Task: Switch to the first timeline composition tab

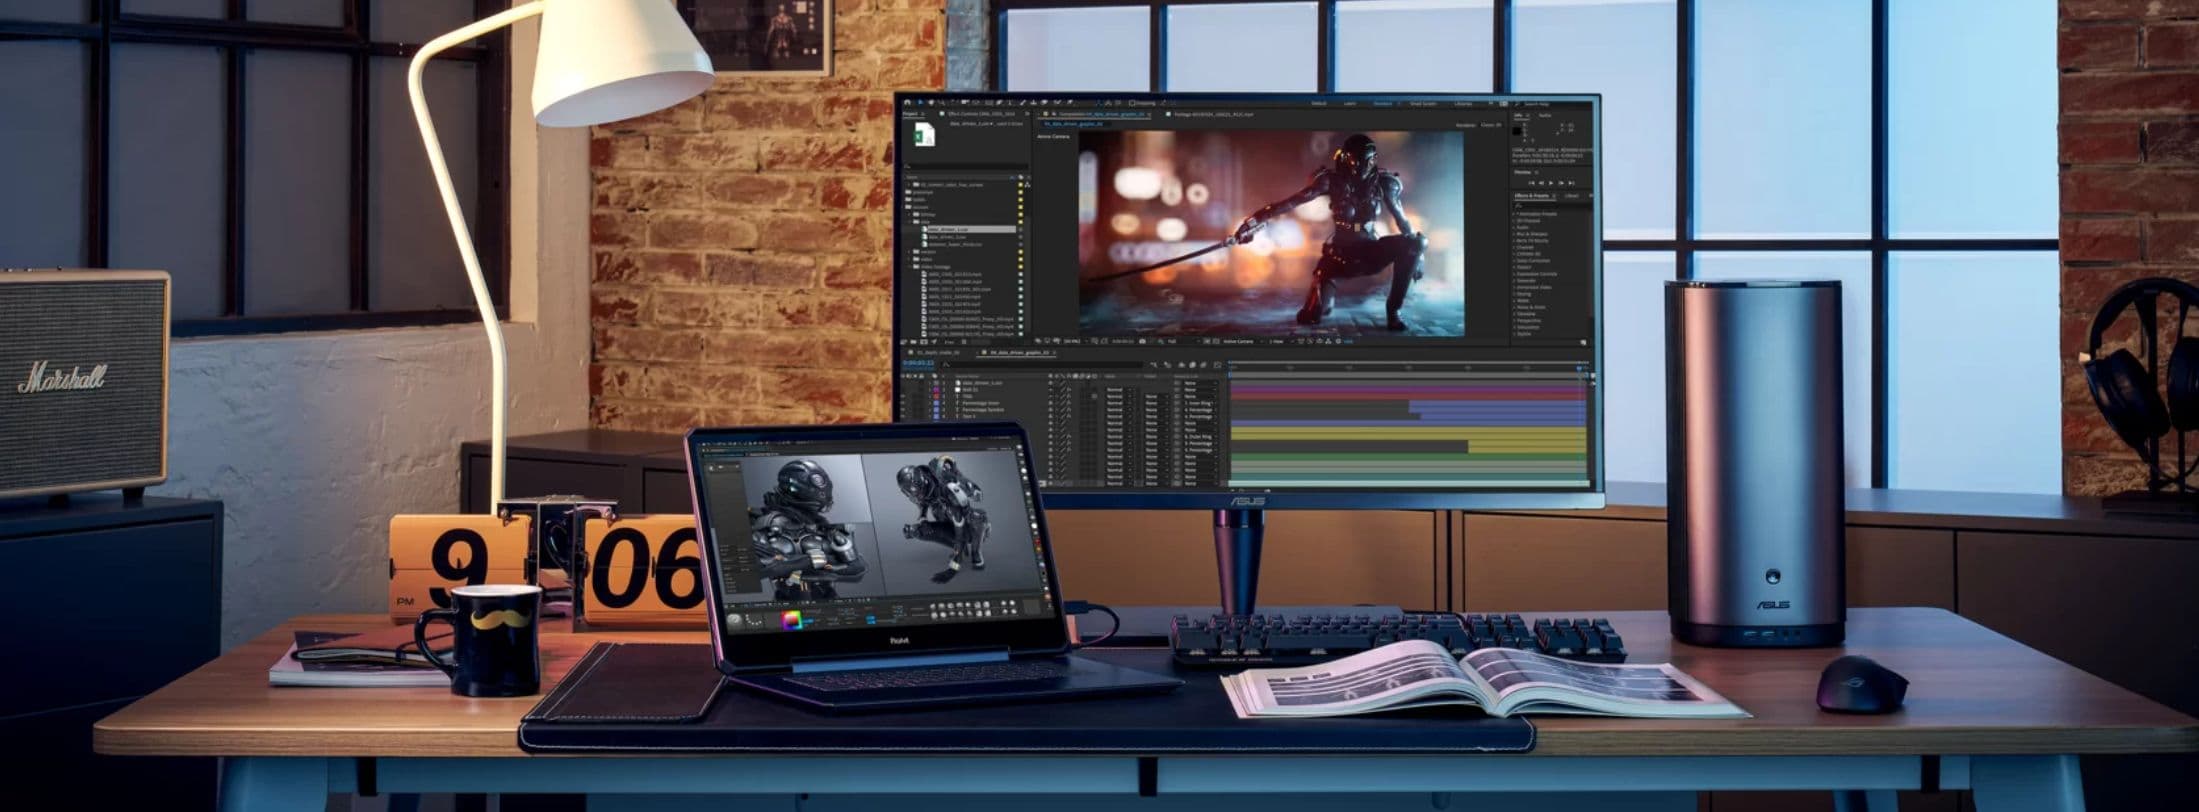Action: pyautogui.click(x=938, y=352)
